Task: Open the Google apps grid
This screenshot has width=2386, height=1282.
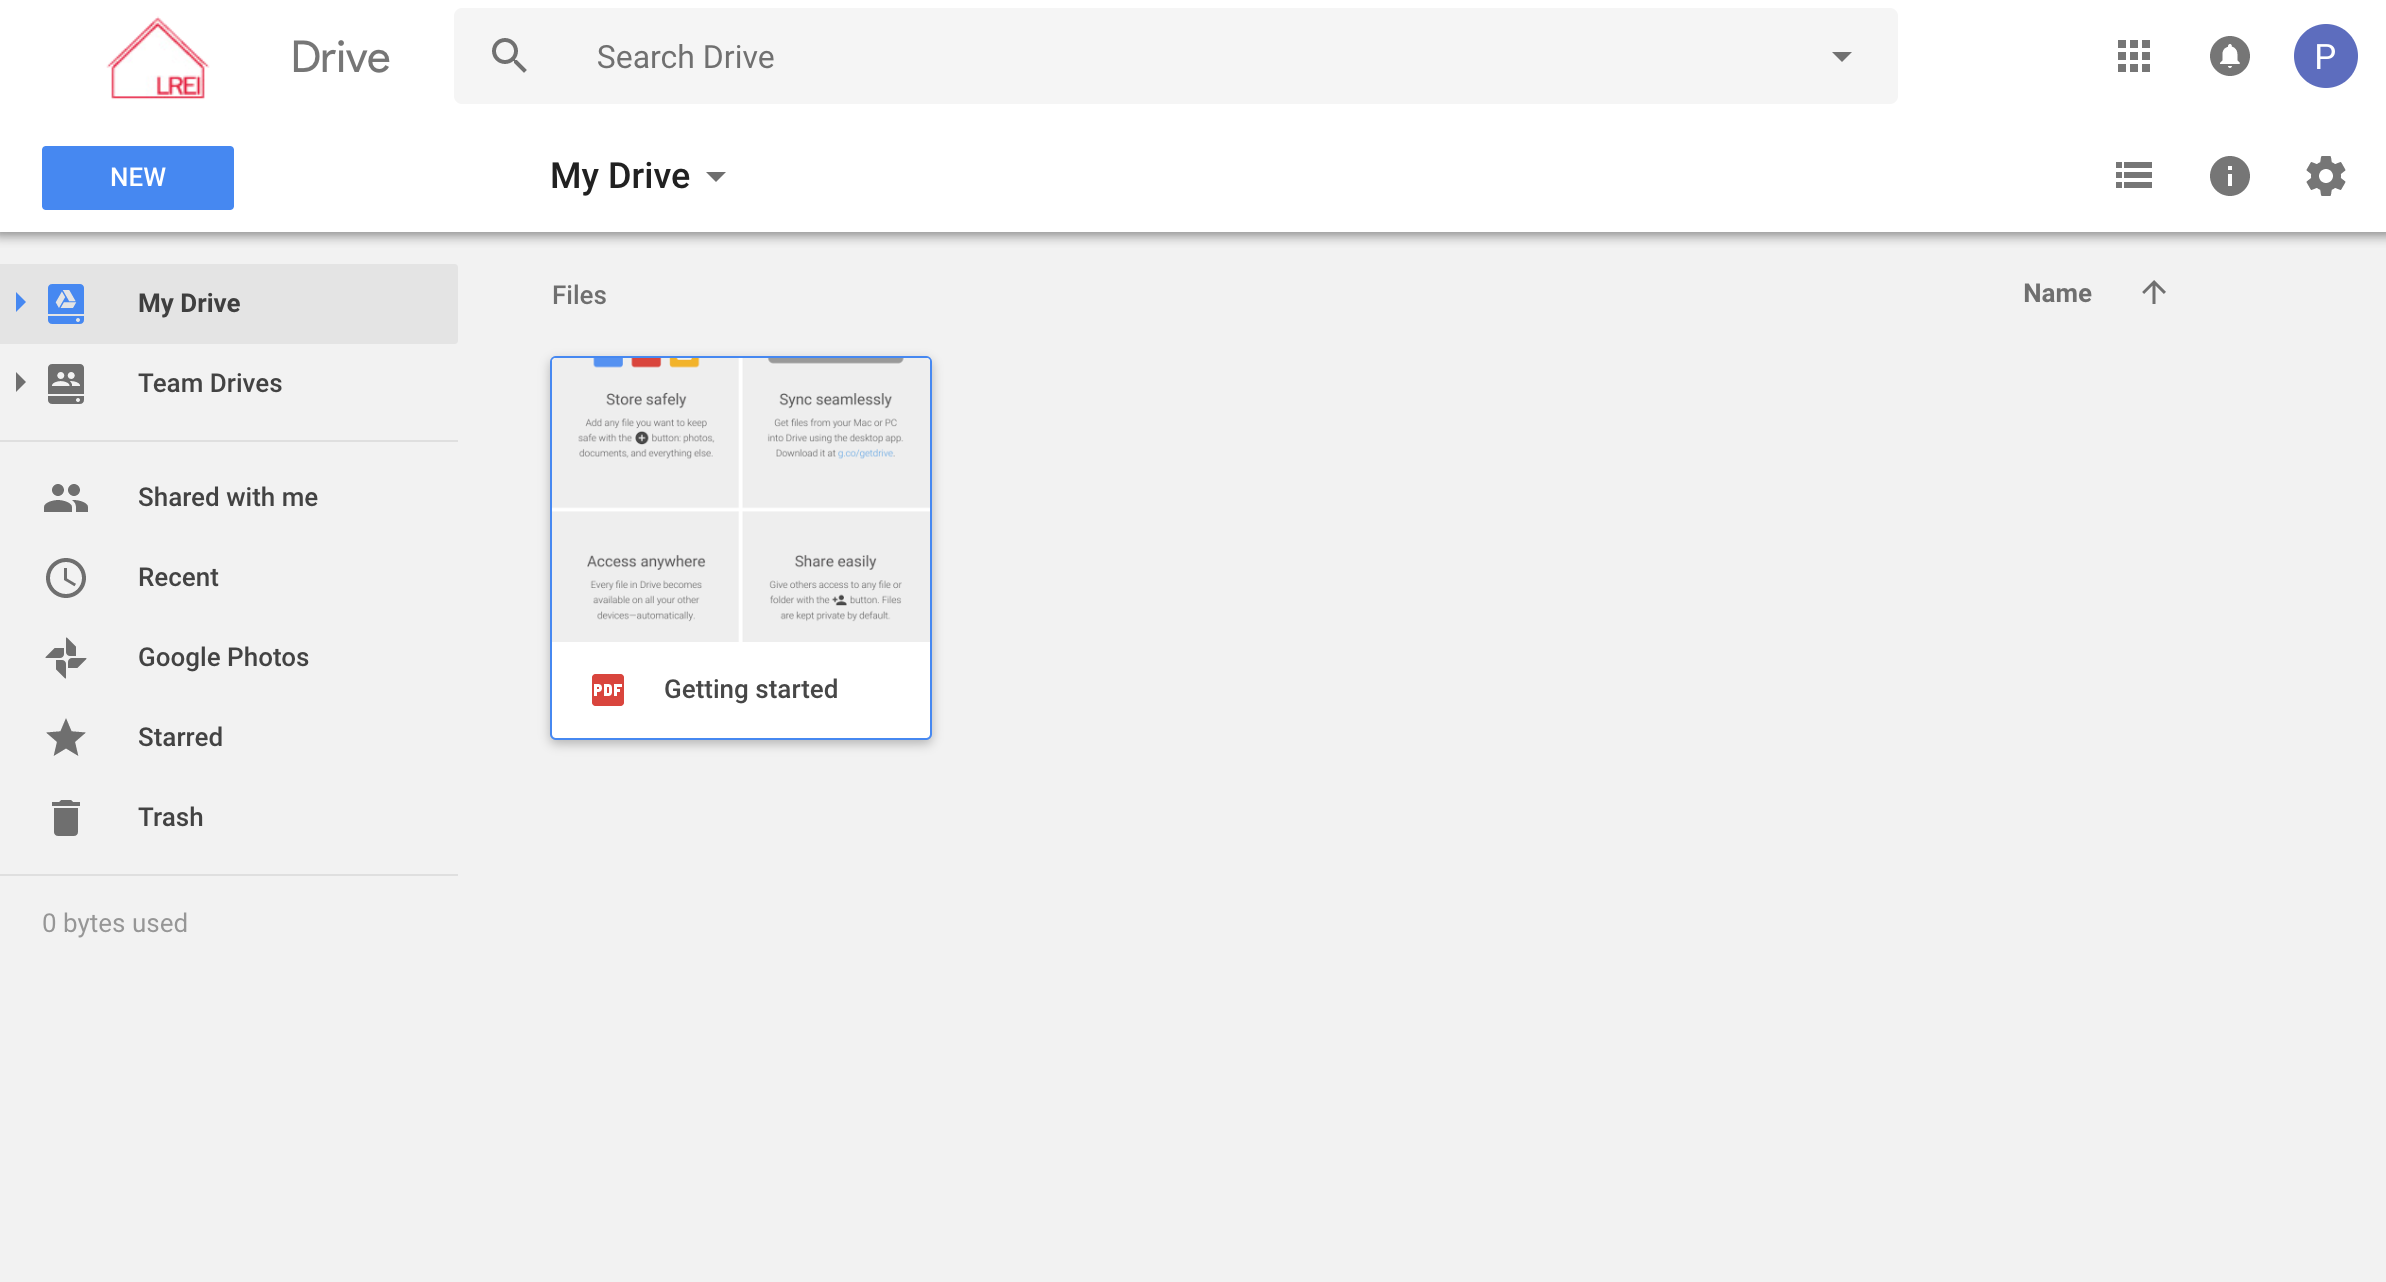Action: tap(2134, 57)
